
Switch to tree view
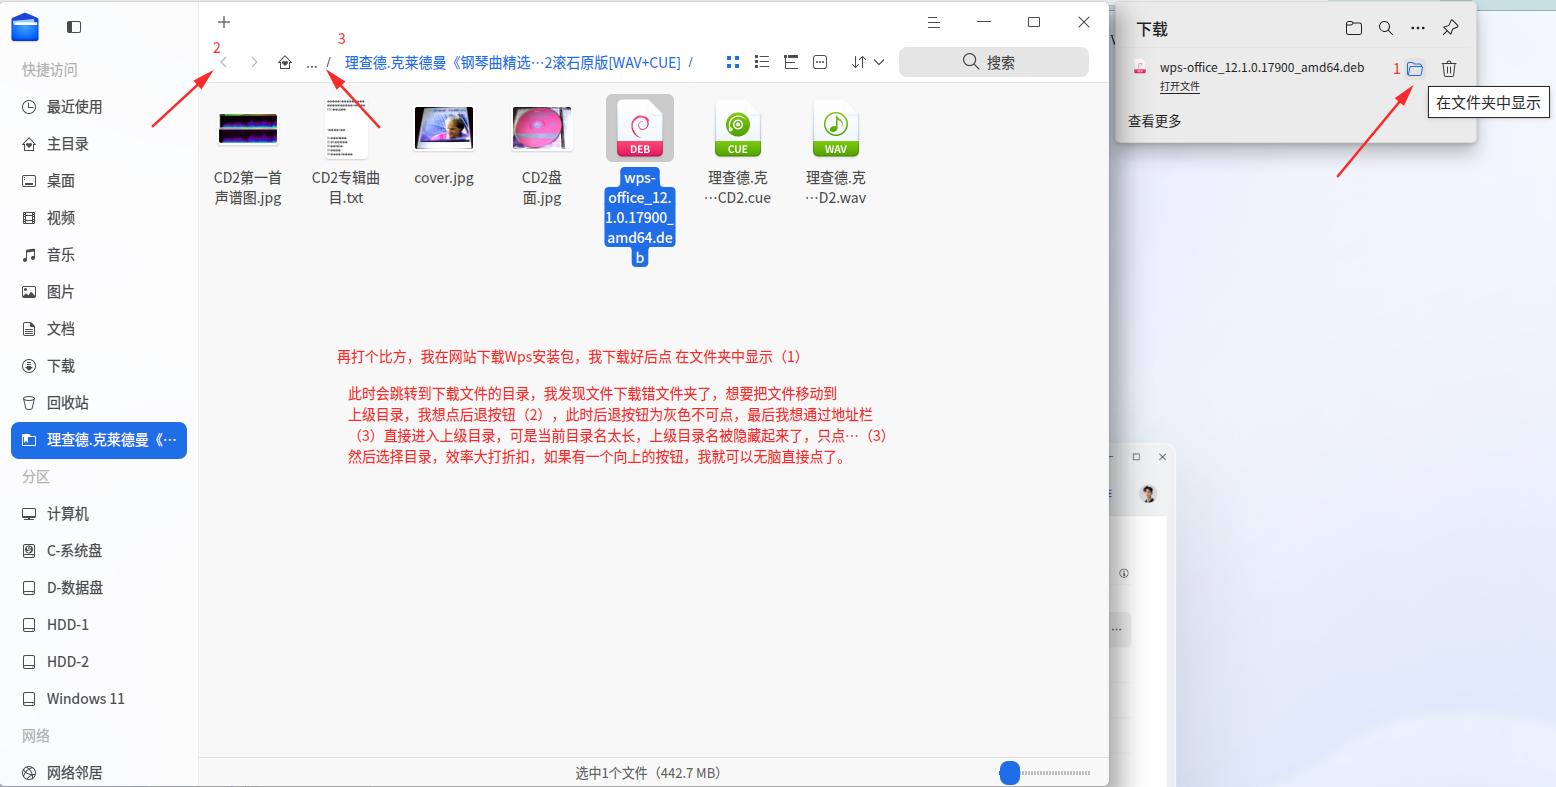pyautogui.click(x=791, y=62)
